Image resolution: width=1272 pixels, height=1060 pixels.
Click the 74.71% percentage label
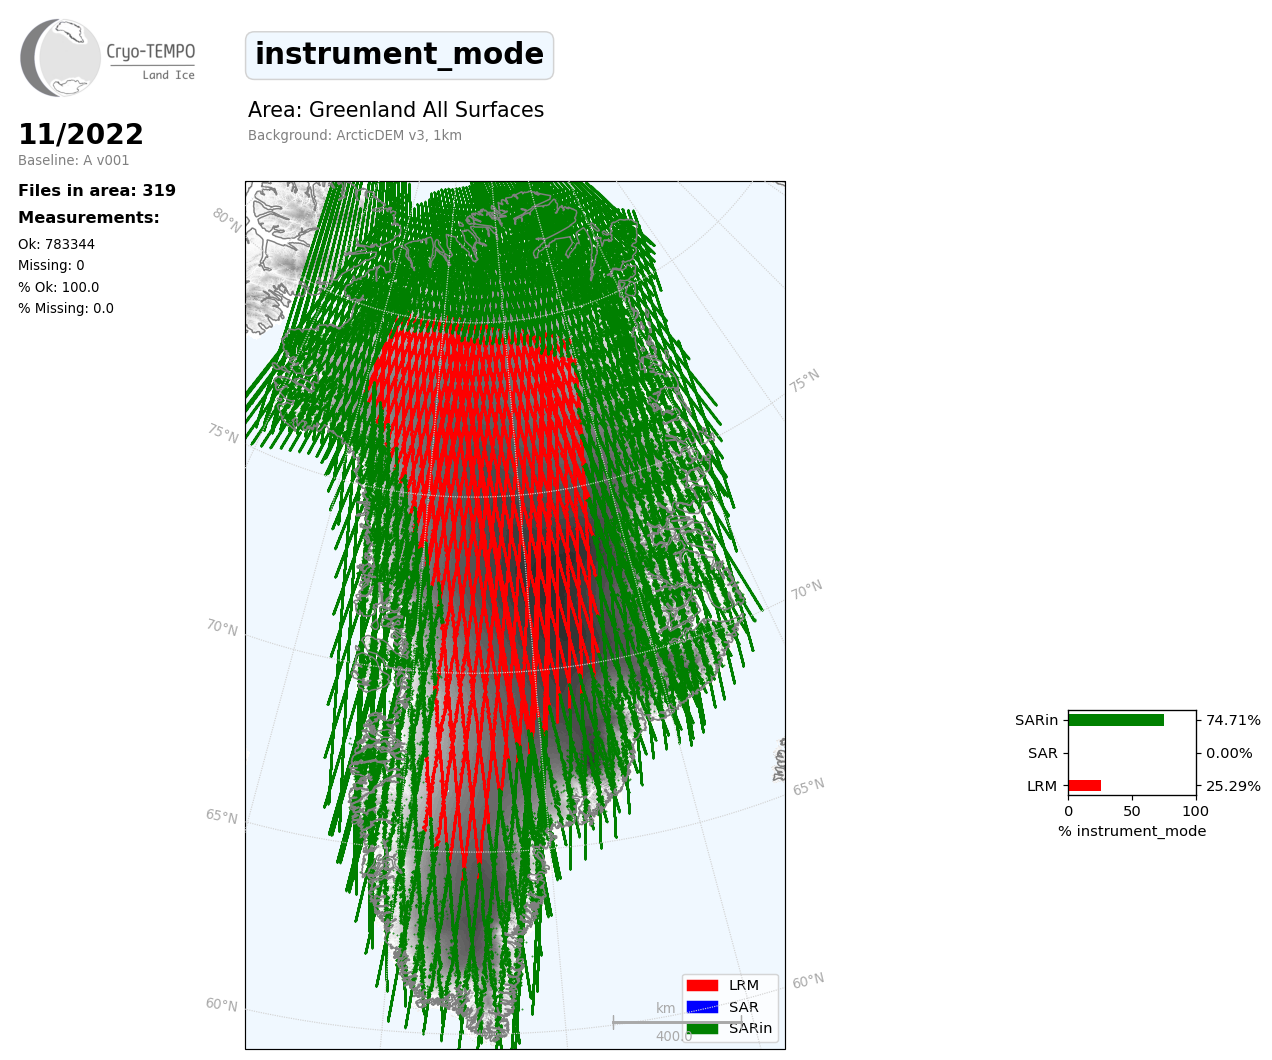[1233, 720]
